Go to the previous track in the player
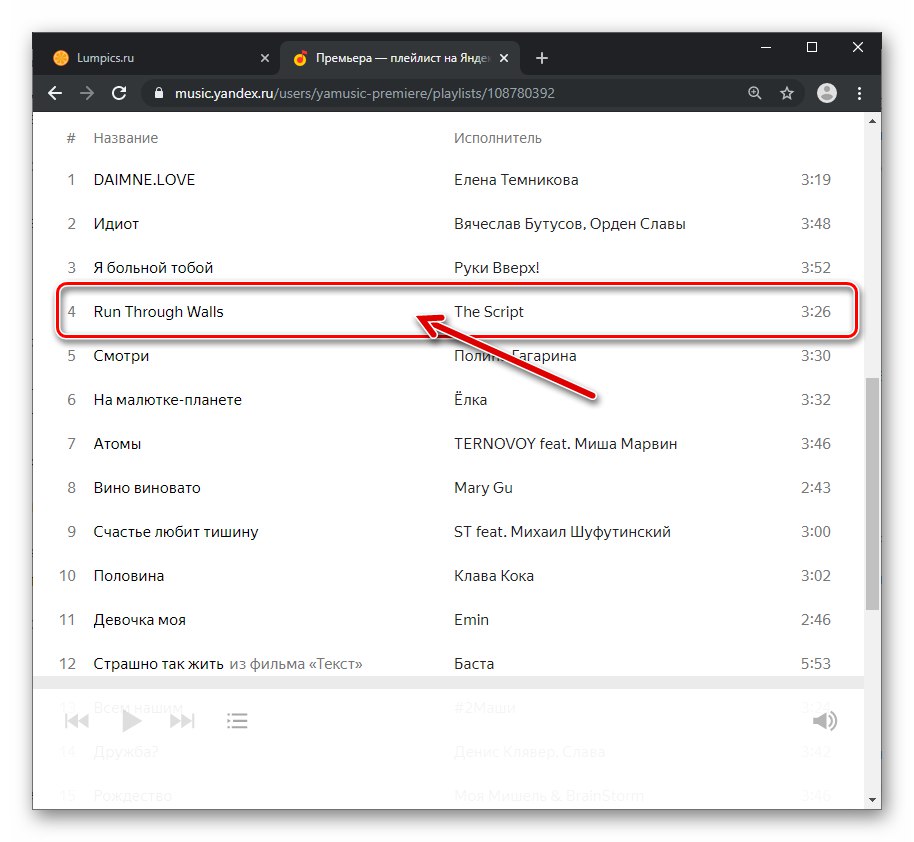914x842 pixels. 79,721
